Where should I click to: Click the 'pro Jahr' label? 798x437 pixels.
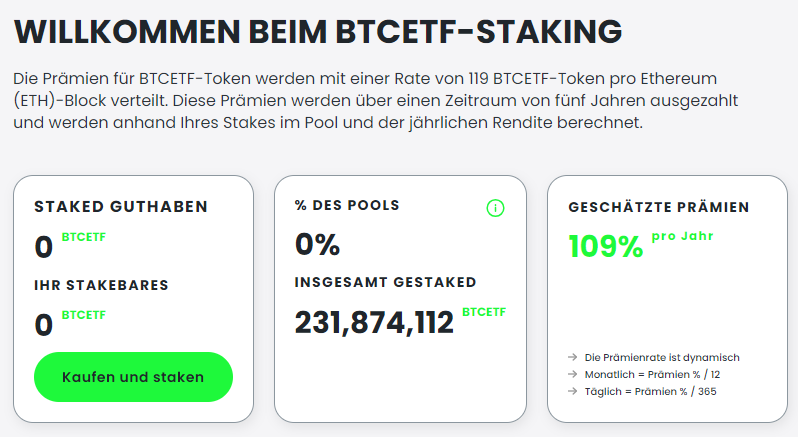(x=682, y=236)
